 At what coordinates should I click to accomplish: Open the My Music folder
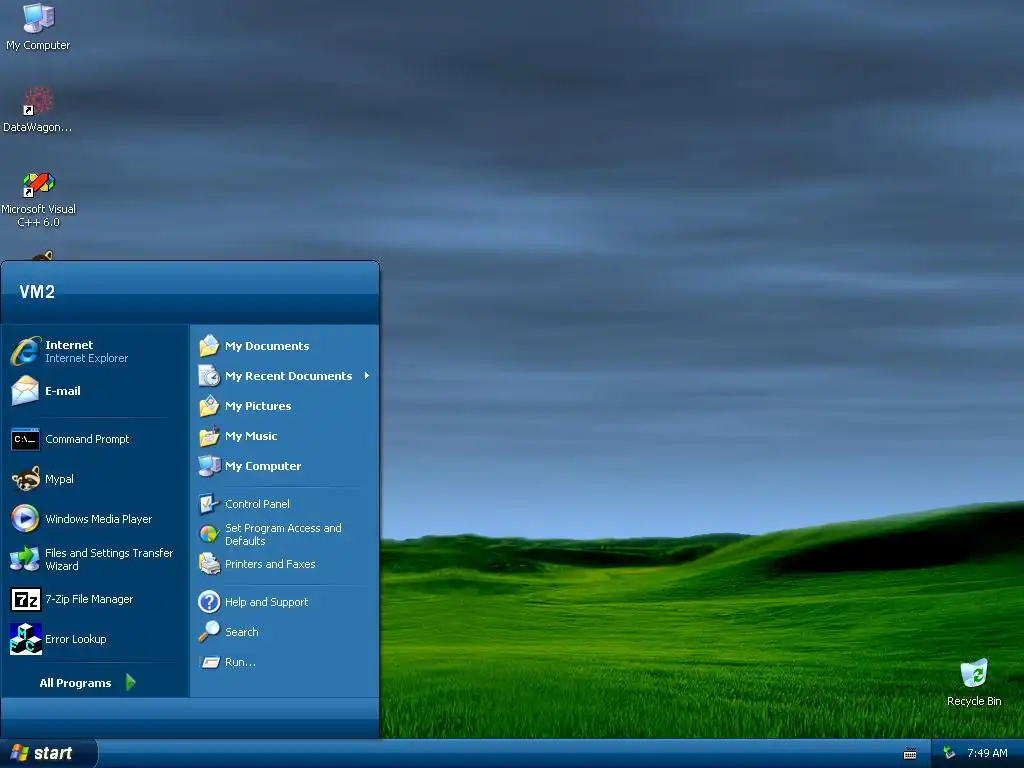(x=283, y=436)
